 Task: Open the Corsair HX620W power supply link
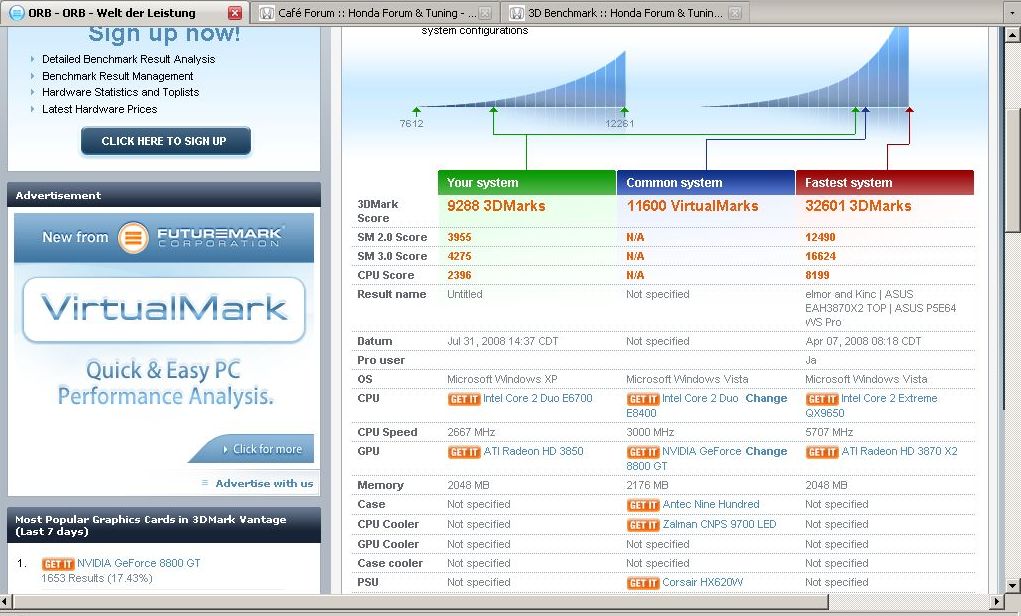(703, 583)
